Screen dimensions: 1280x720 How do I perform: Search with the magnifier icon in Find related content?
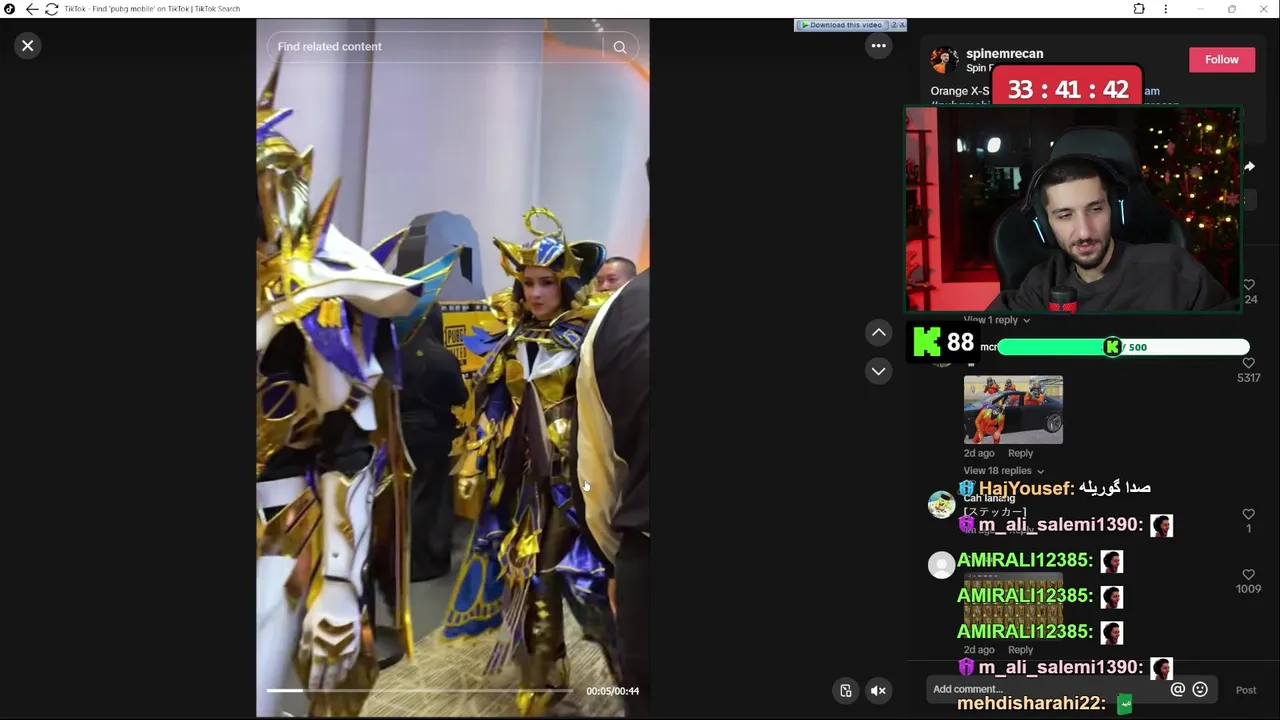point(620,47)
